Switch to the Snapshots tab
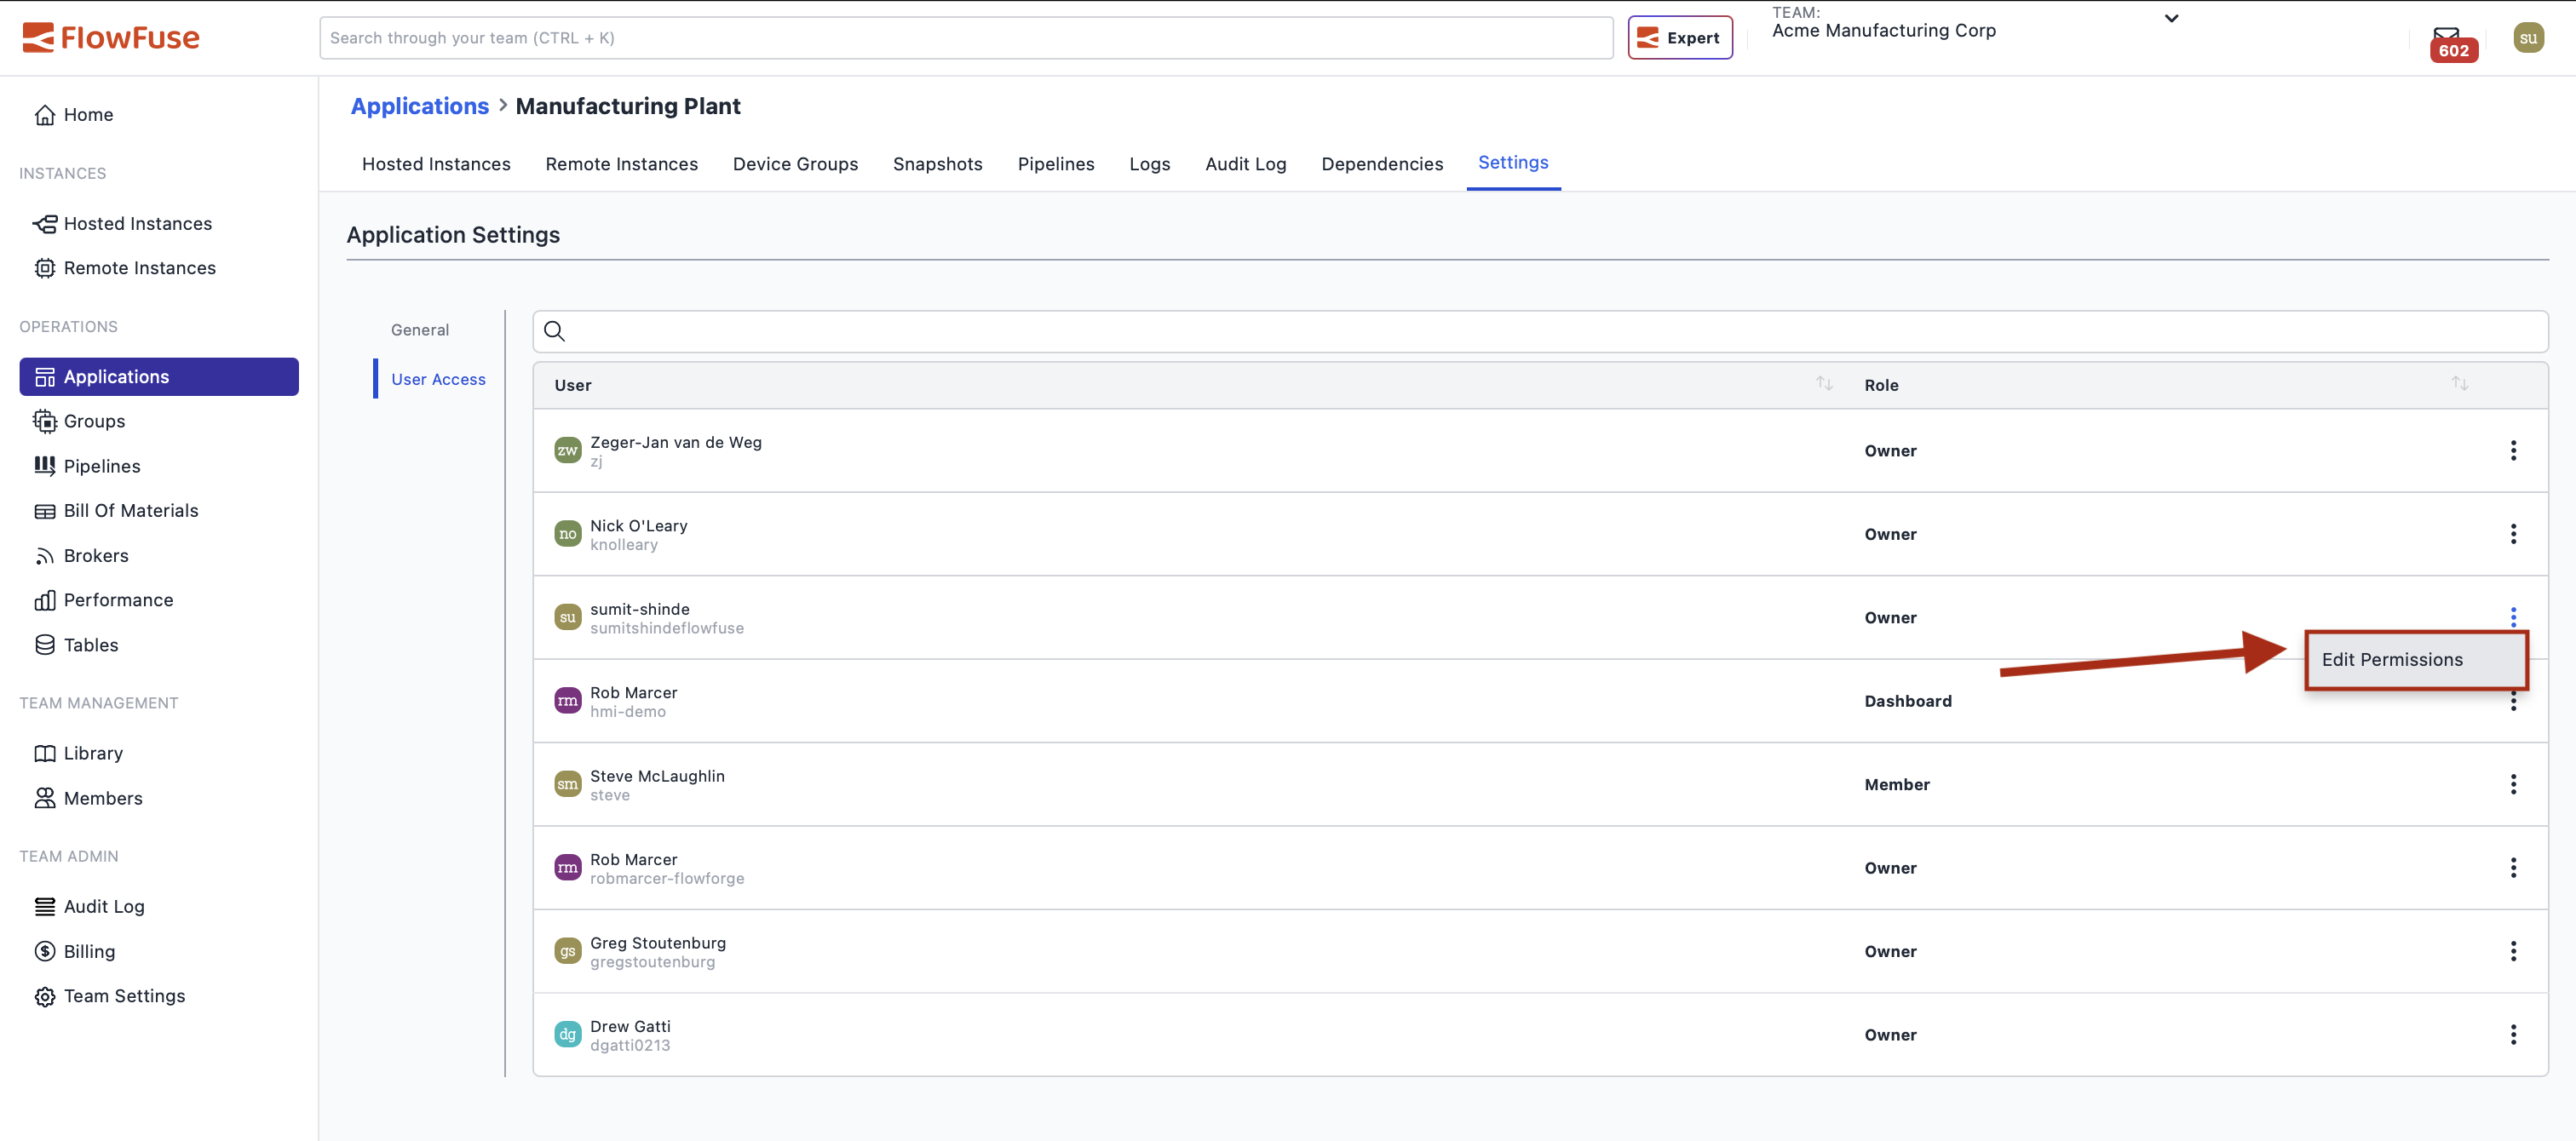Screen dimensions: 2576x1141 pyautogui.click(x=937, y=164)
